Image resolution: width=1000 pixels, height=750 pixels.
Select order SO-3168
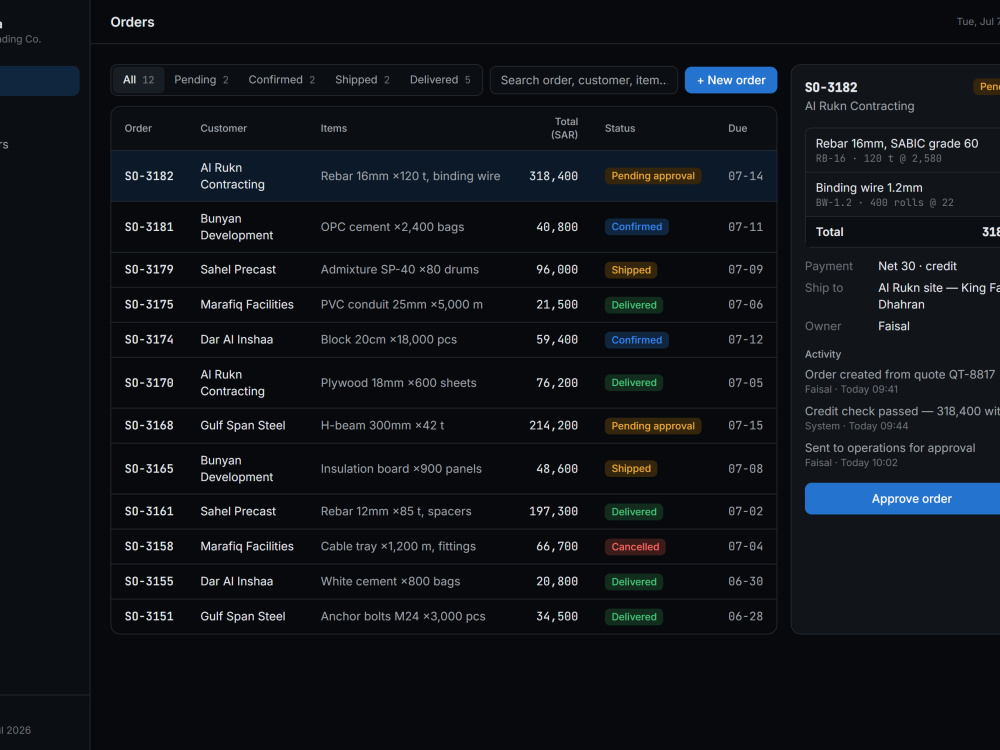tap(444, 425)
